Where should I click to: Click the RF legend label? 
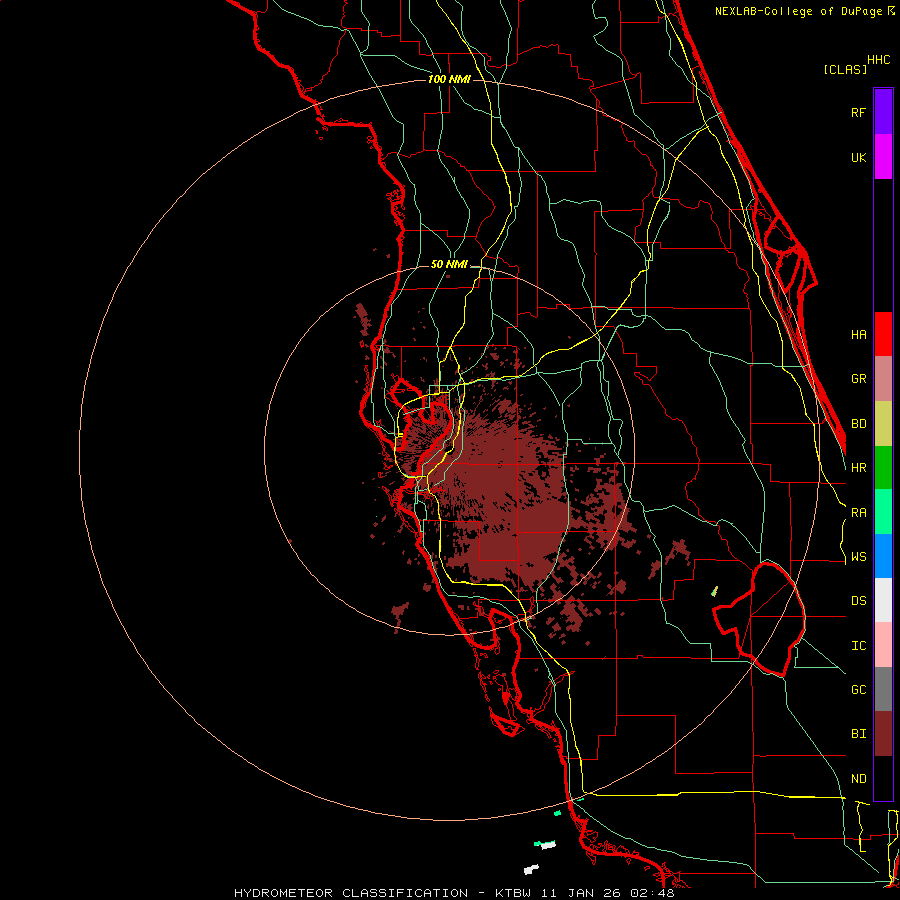pyautogui.click(x=858, y=112)
